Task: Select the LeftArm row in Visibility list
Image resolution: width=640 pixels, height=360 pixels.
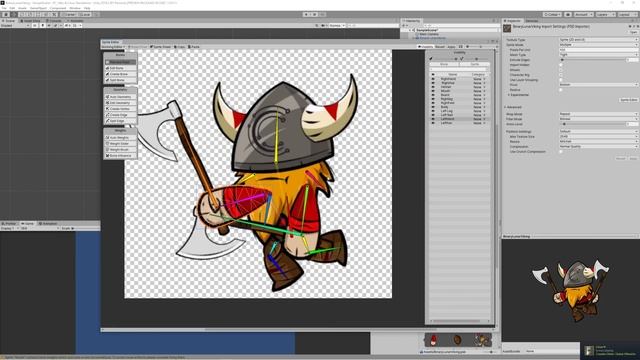Action: click(x=459, y=123)
